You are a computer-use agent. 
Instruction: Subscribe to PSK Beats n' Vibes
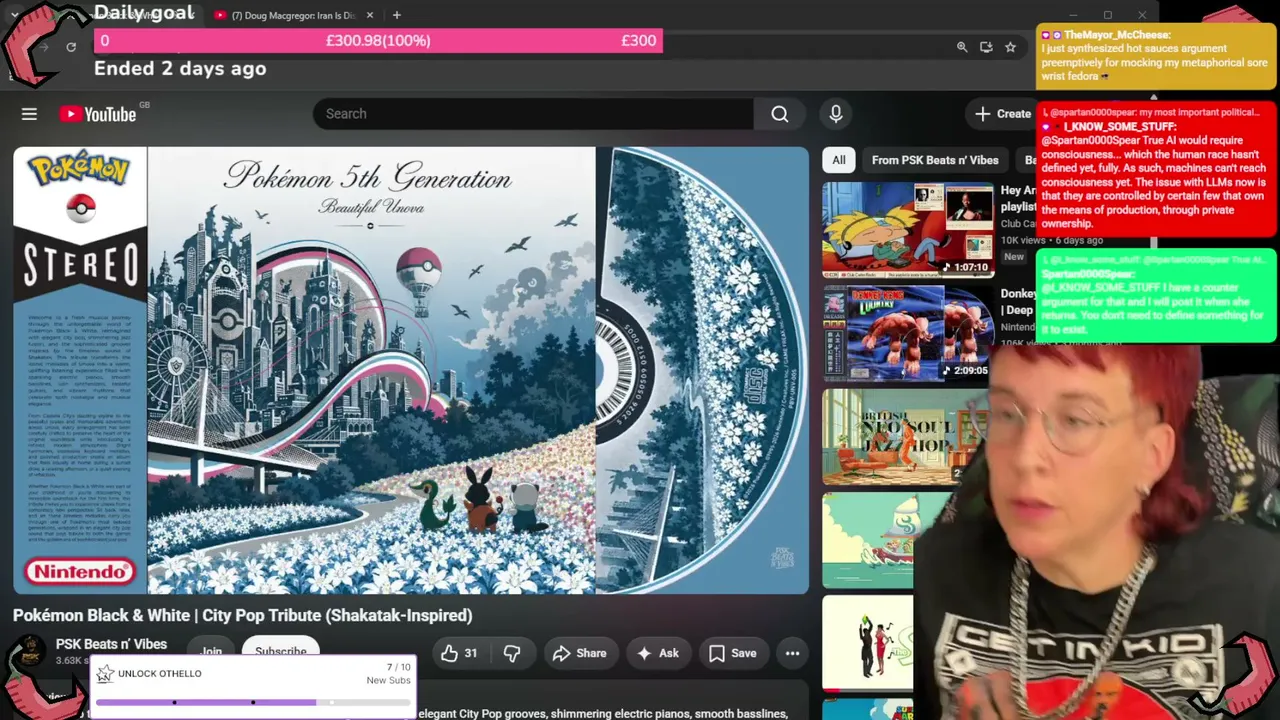[280, 651]
